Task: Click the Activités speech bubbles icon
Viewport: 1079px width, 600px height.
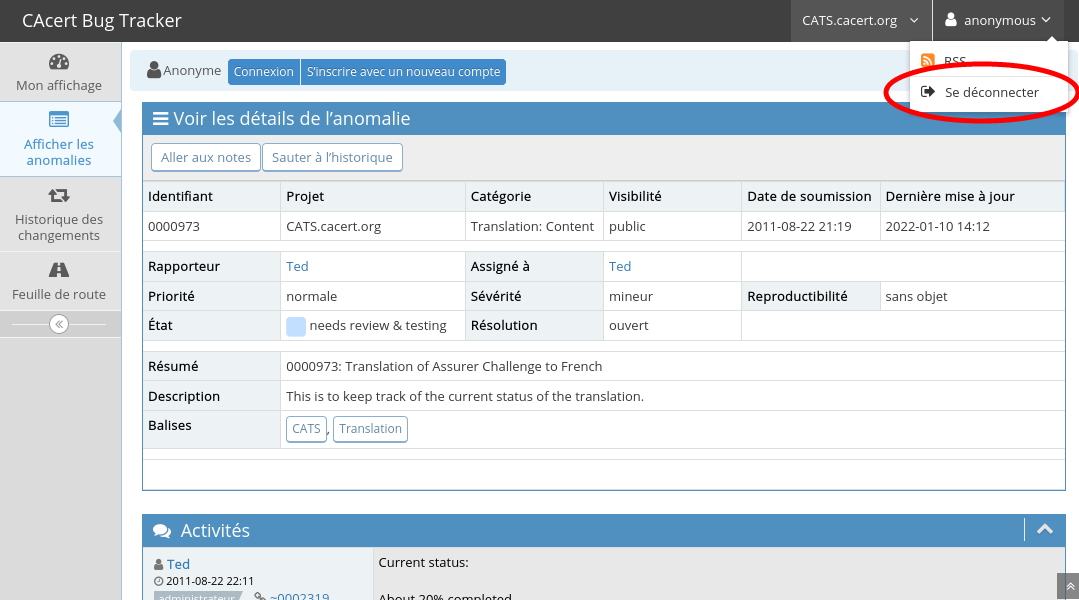Action: (161, 531)
